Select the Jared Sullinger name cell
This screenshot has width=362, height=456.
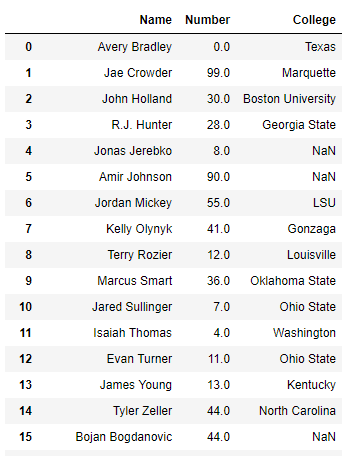coord(132,307)
